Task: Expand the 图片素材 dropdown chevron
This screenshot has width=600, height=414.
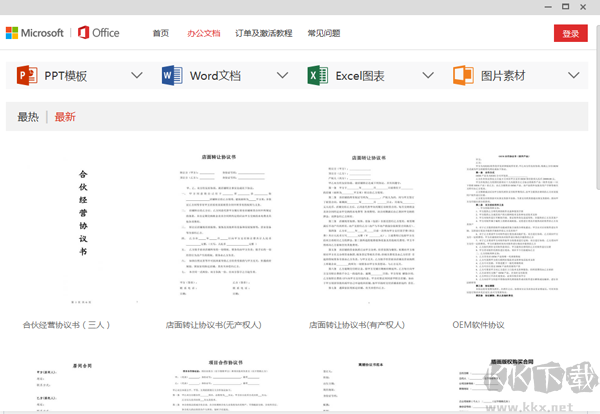Action: coord(573,75)
